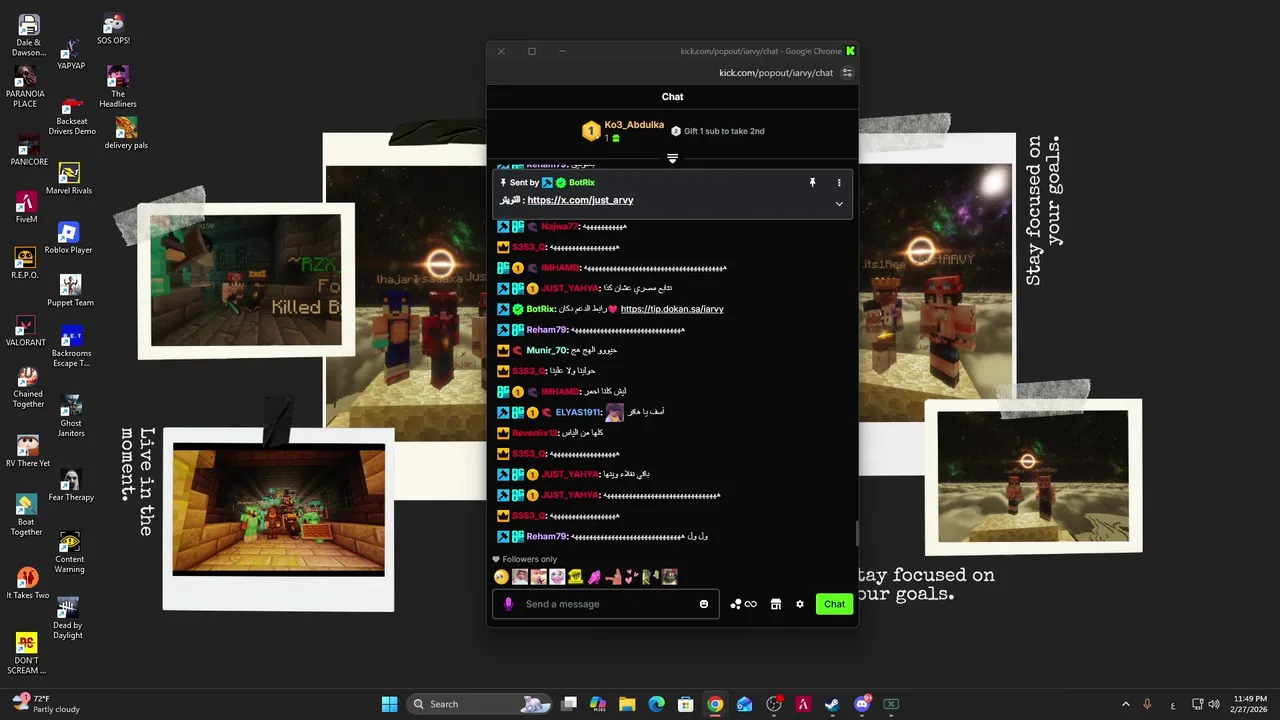The image size is (1280, 720).
Task: Click the green Chat send button
Action: [x=834, y=604]
